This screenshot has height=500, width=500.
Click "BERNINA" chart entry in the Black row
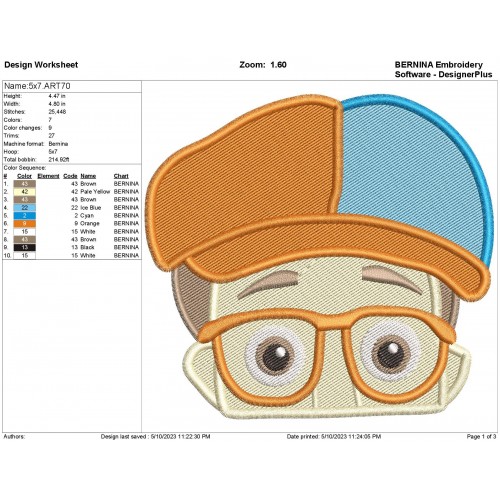[126, 248]
